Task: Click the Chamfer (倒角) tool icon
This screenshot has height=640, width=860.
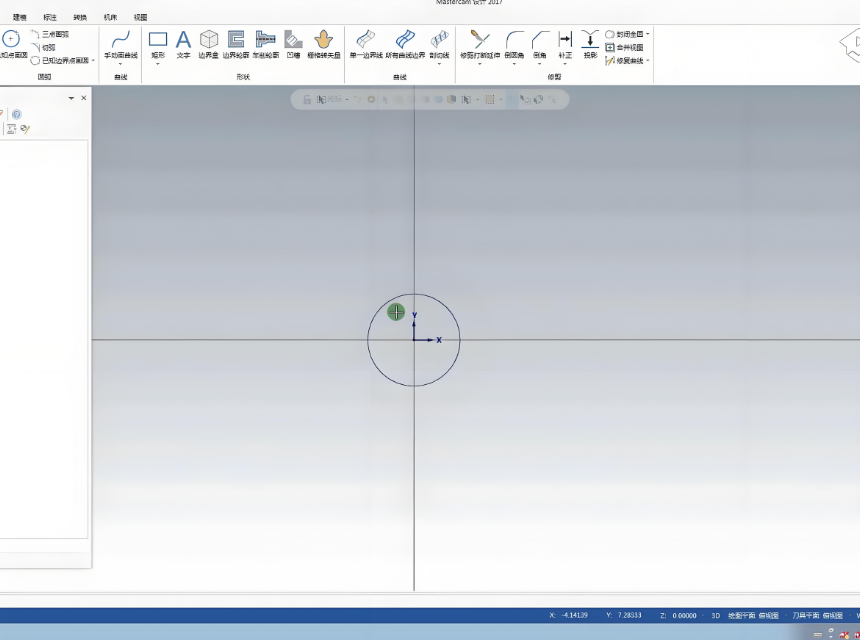Action: (x=540, y=40)
